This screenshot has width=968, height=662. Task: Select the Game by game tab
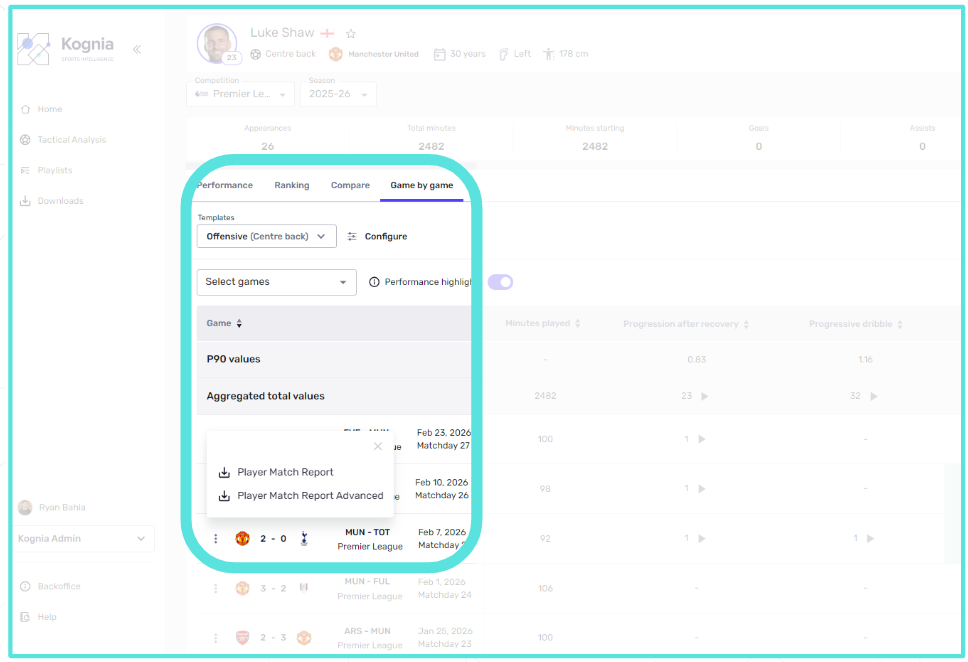(x=422, y=185)
